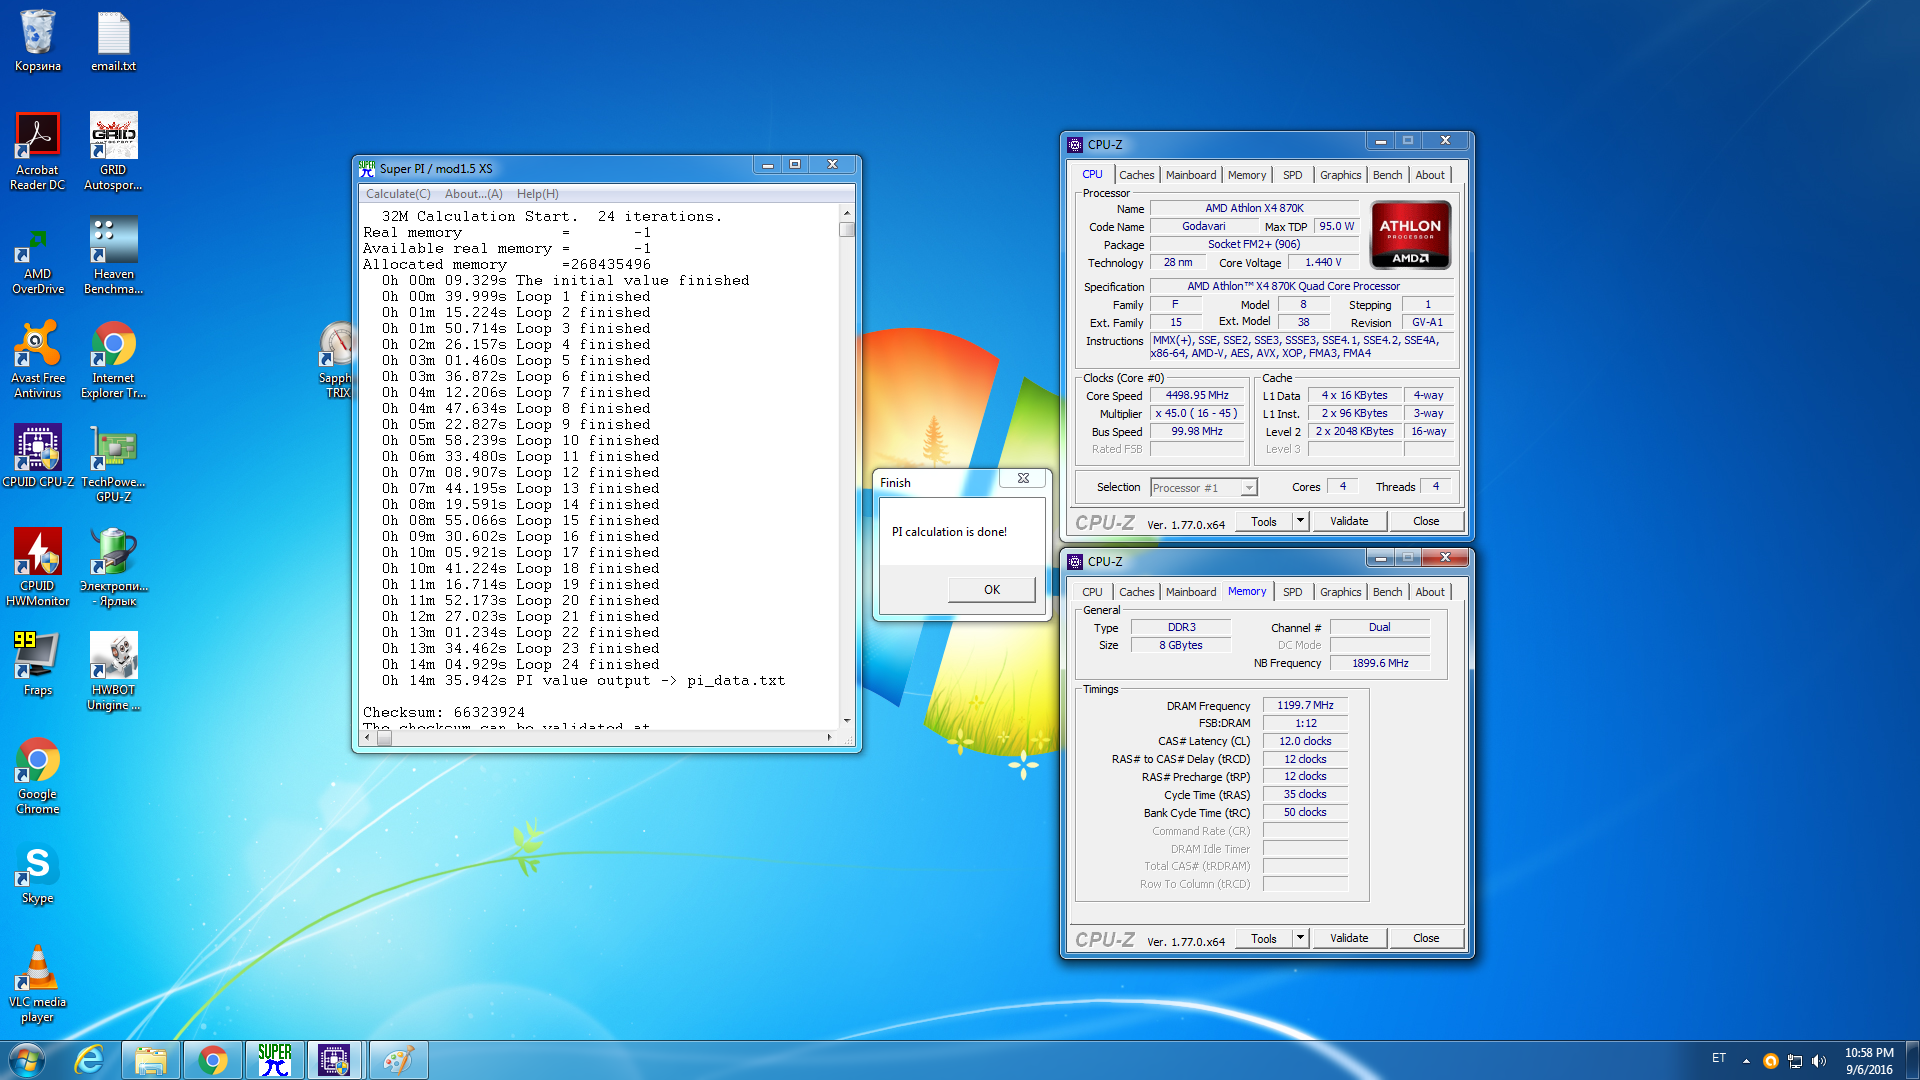The image size is (1920, 1080).
Task: Open About...(A) menu in Super PI
Action: 474,194
